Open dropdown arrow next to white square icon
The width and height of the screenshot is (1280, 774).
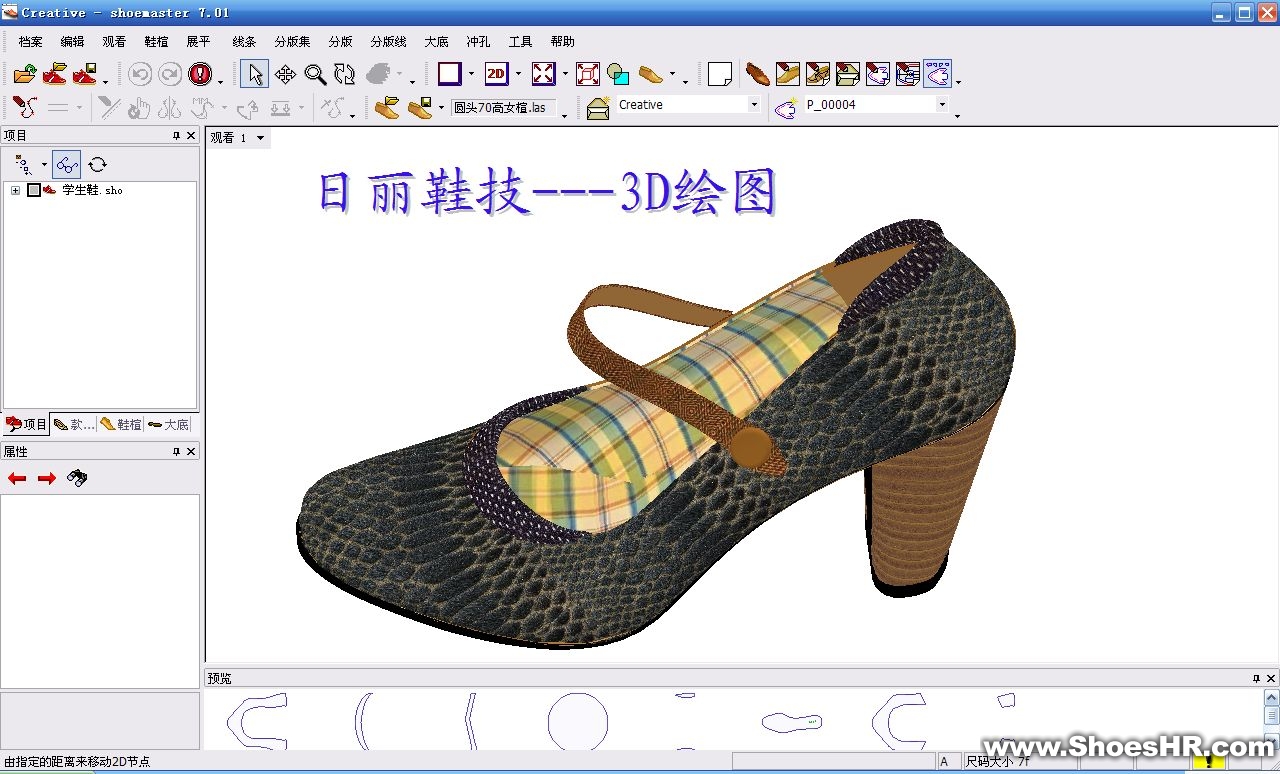coord(471,74)
